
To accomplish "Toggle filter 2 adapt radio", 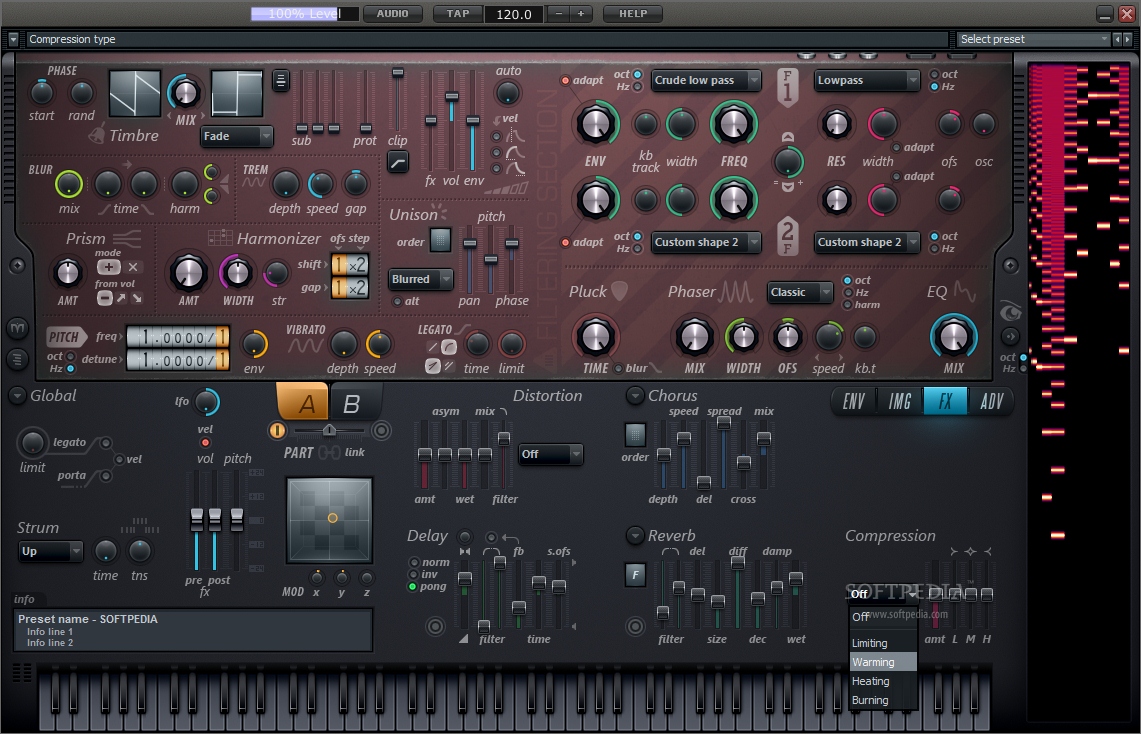I will point(565,243).
